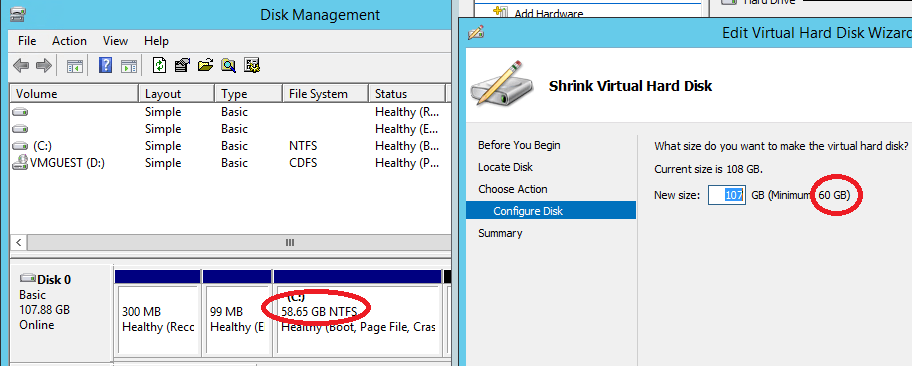Open the View menu
The image size is (912, 366).
coord(115,41)
